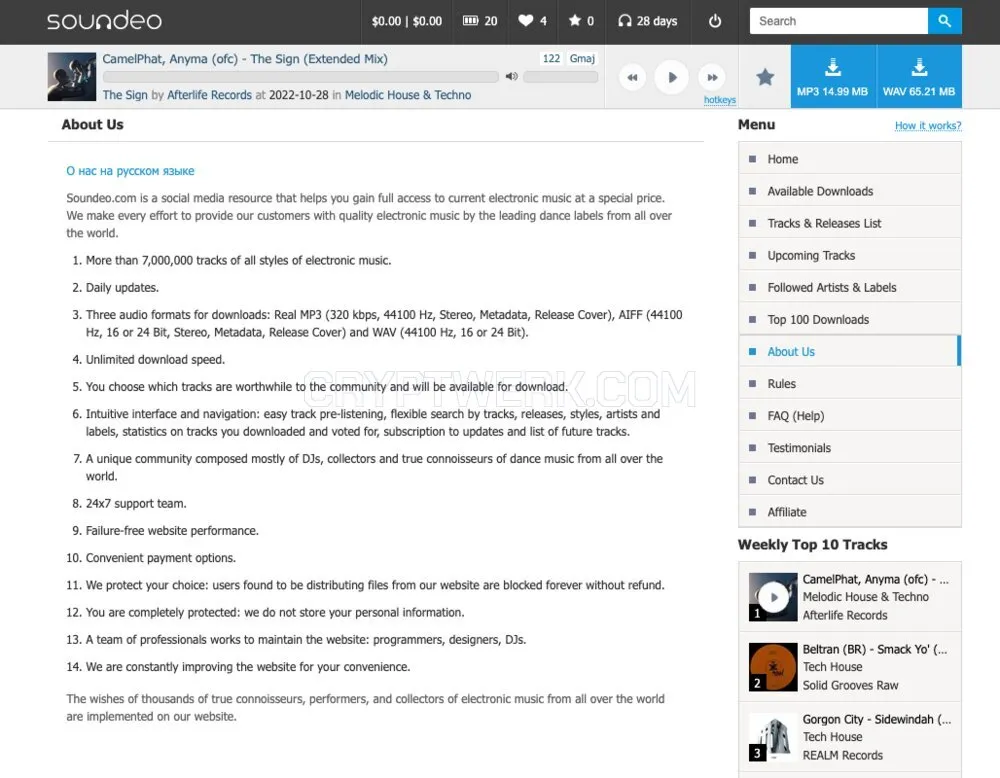
Task: Open the download credits counter showing 20
Action: (x=480, y=21)
